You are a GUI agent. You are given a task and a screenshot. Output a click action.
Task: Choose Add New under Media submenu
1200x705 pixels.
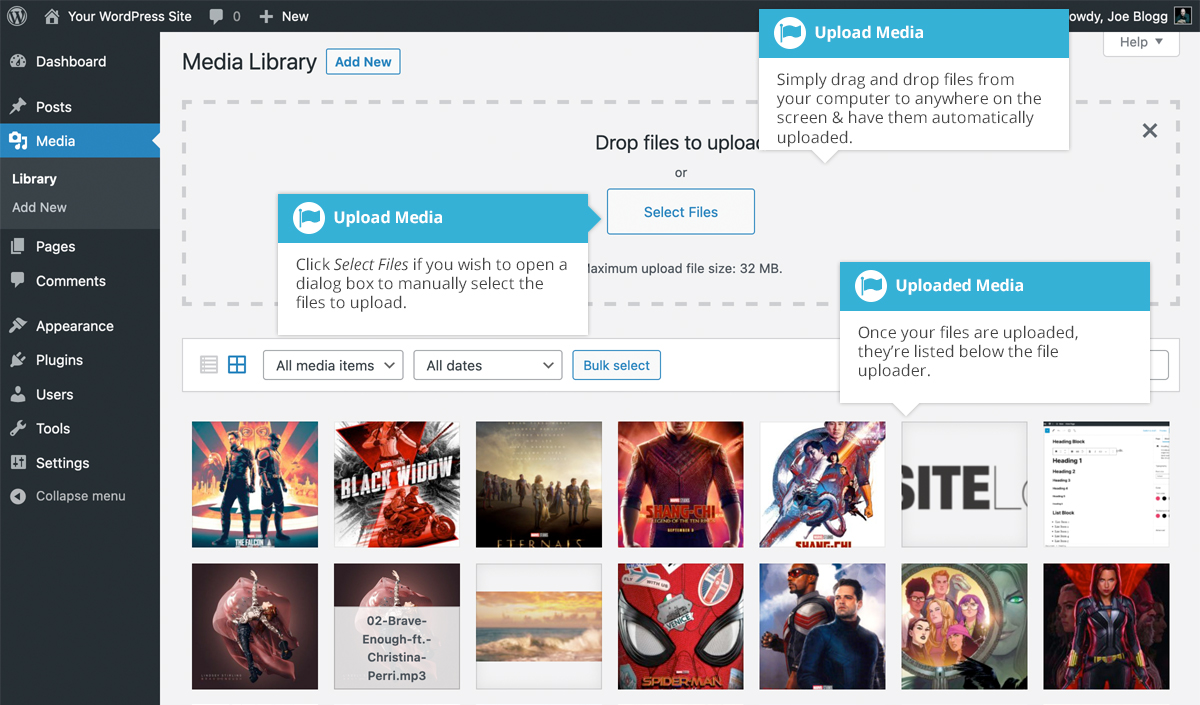(x=39, y=207)
